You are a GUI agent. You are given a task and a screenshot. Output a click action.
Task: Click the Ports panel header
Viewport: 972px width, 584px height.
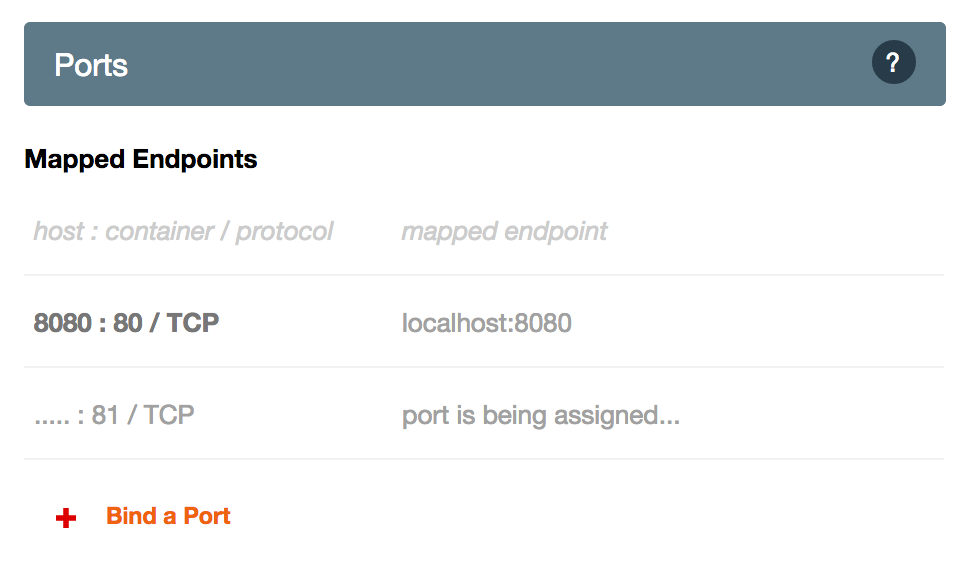coord(485,64)
